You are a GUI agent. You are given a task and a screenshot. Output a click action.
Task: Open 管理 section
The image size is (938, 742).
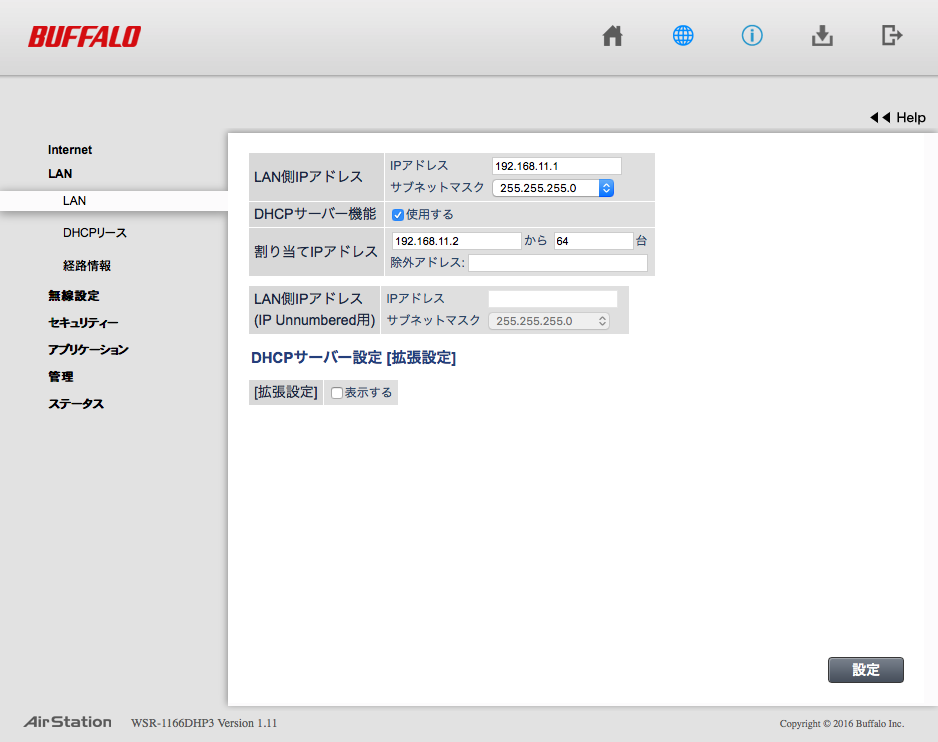pyautogui.click(x=60, y=376)
